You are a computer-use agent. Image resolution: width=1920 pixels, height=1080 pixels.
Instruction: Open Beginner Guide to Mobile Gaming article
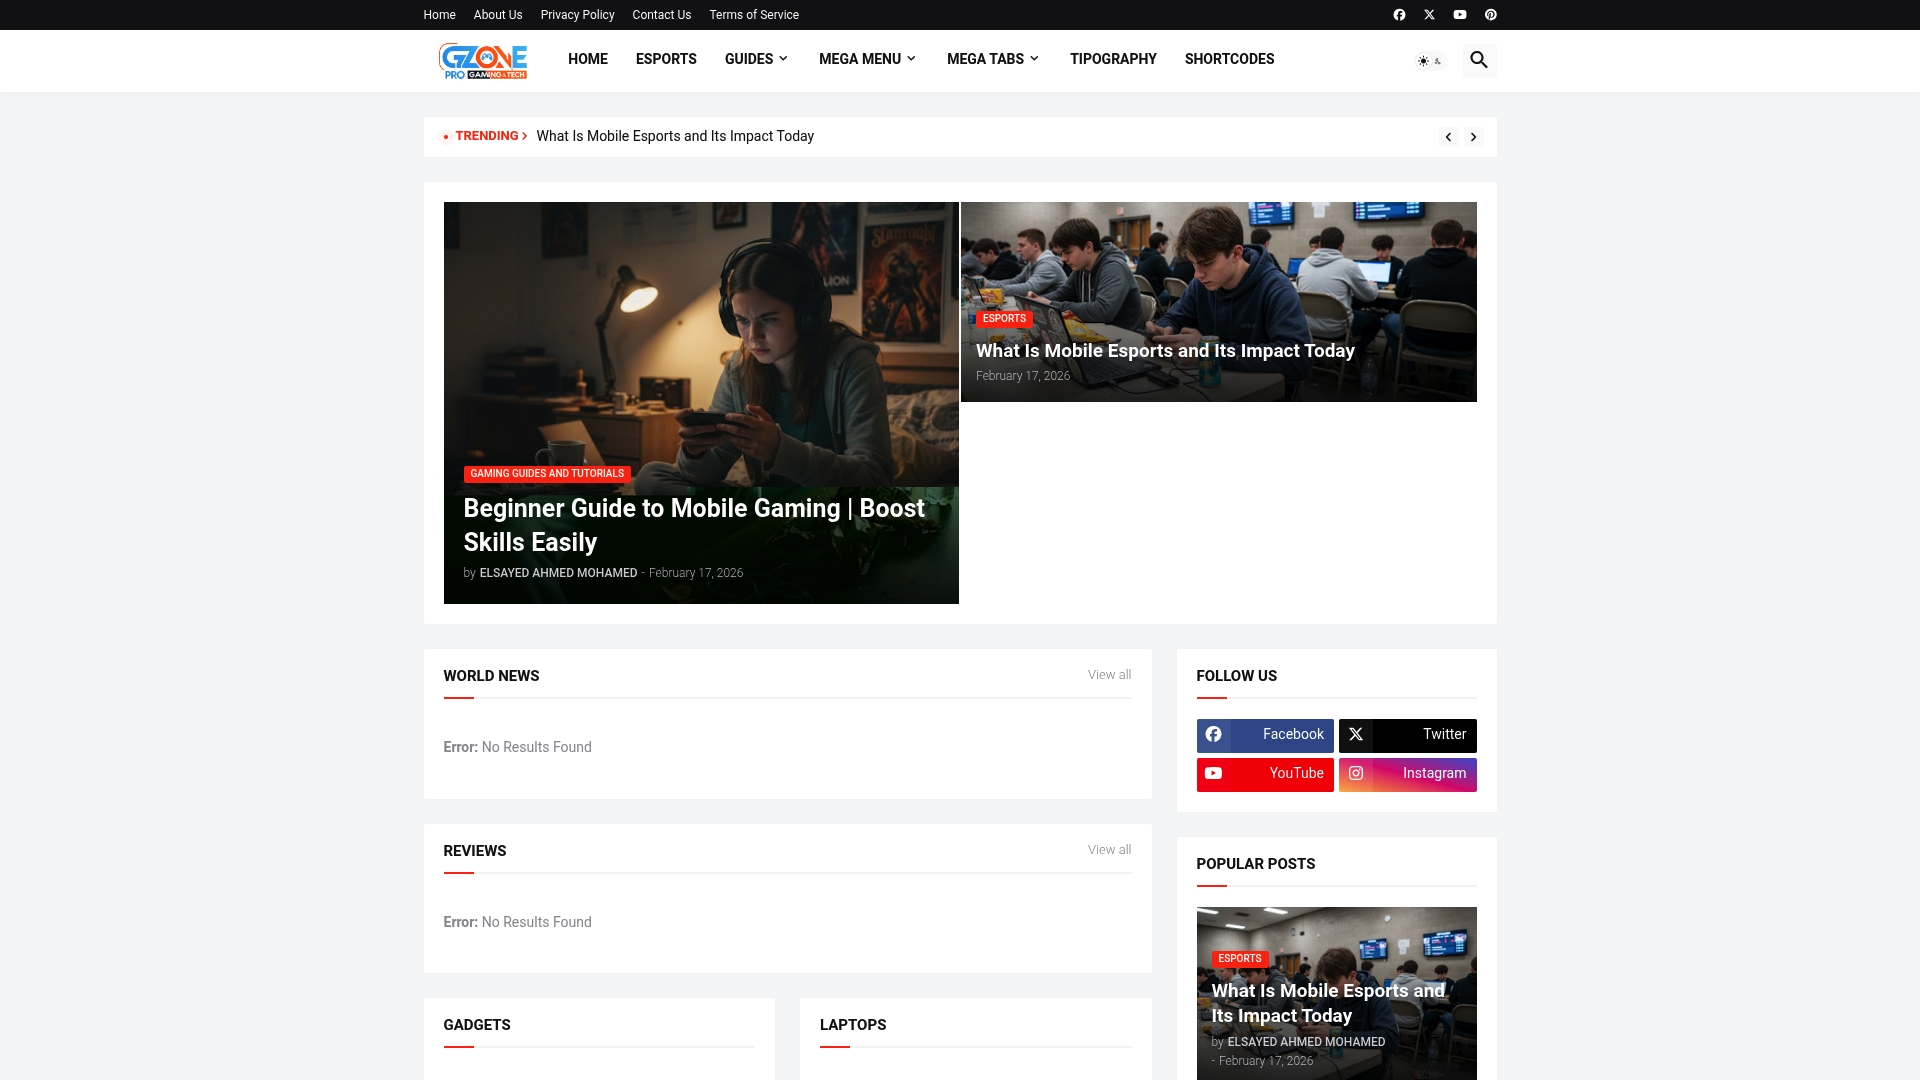tap(694, 524)
